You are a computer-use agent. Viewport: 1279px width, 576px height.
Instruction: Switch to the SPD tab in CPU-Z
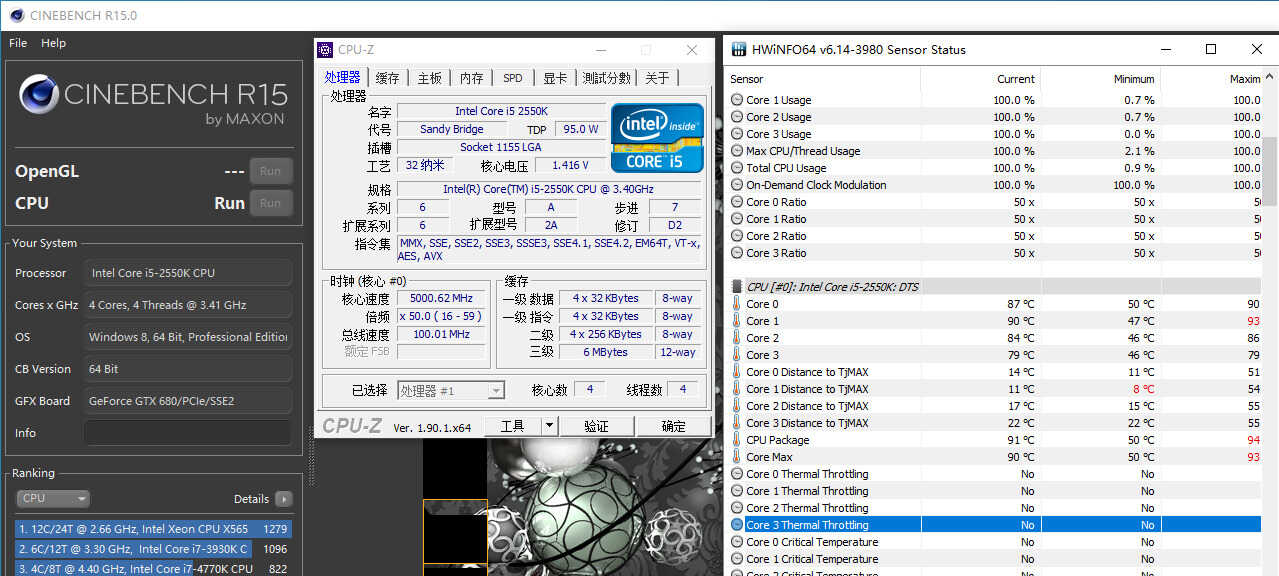coord(512,78)
